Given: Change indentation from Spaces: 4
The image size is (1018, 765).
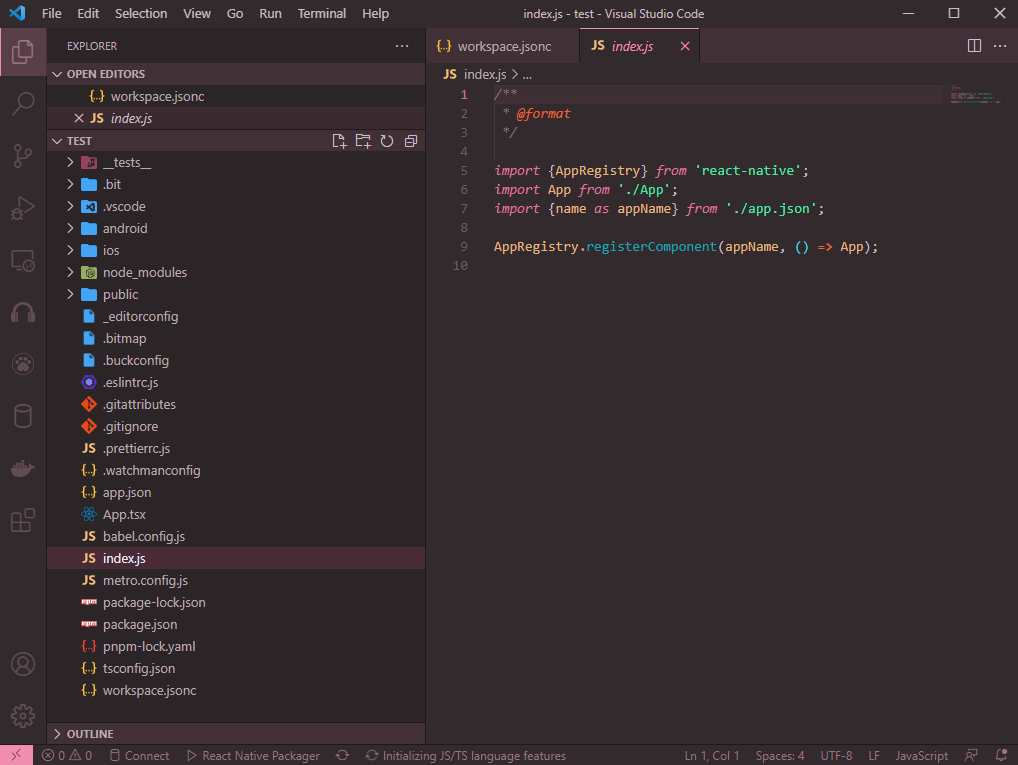Looking at the screenshot, I should tap(779, 755).
